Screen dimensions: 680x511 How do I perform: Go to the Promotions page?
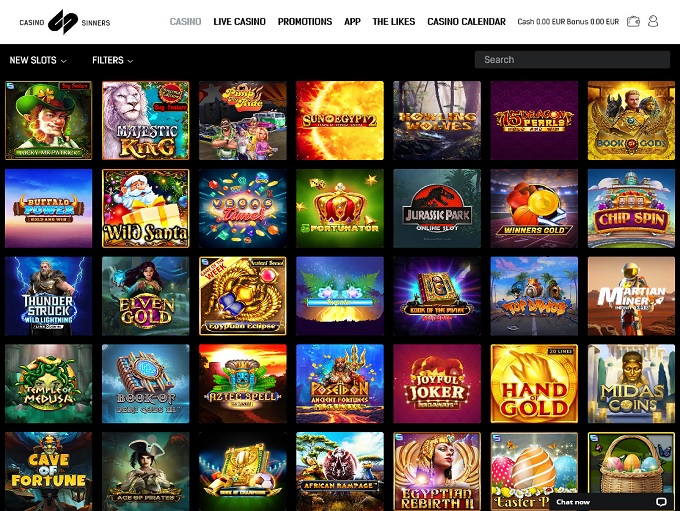click(x=305, y=22)
